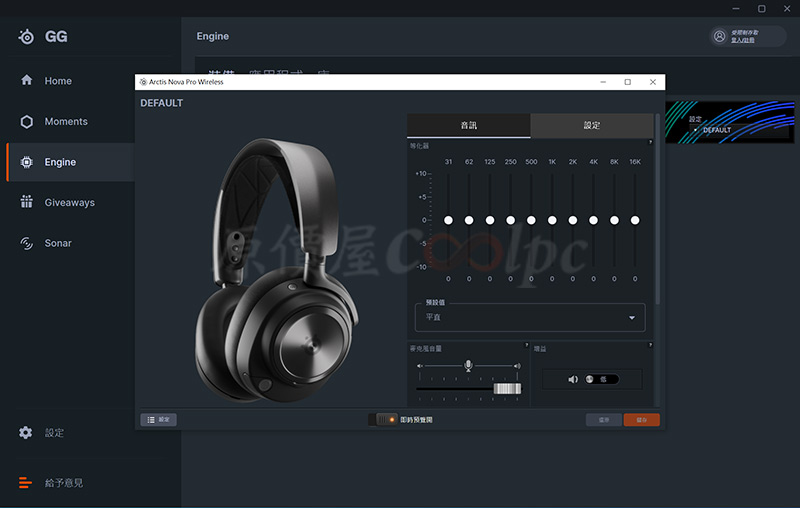Toggle the live preview switch
This screenshot has height=508, width=800.
[x=383, y=420]
